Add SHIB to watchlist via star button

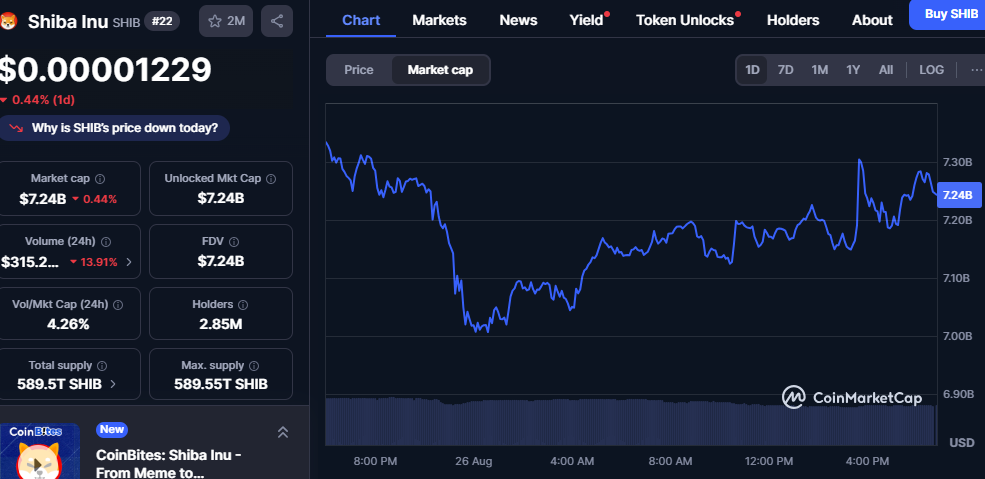(226, 21)
